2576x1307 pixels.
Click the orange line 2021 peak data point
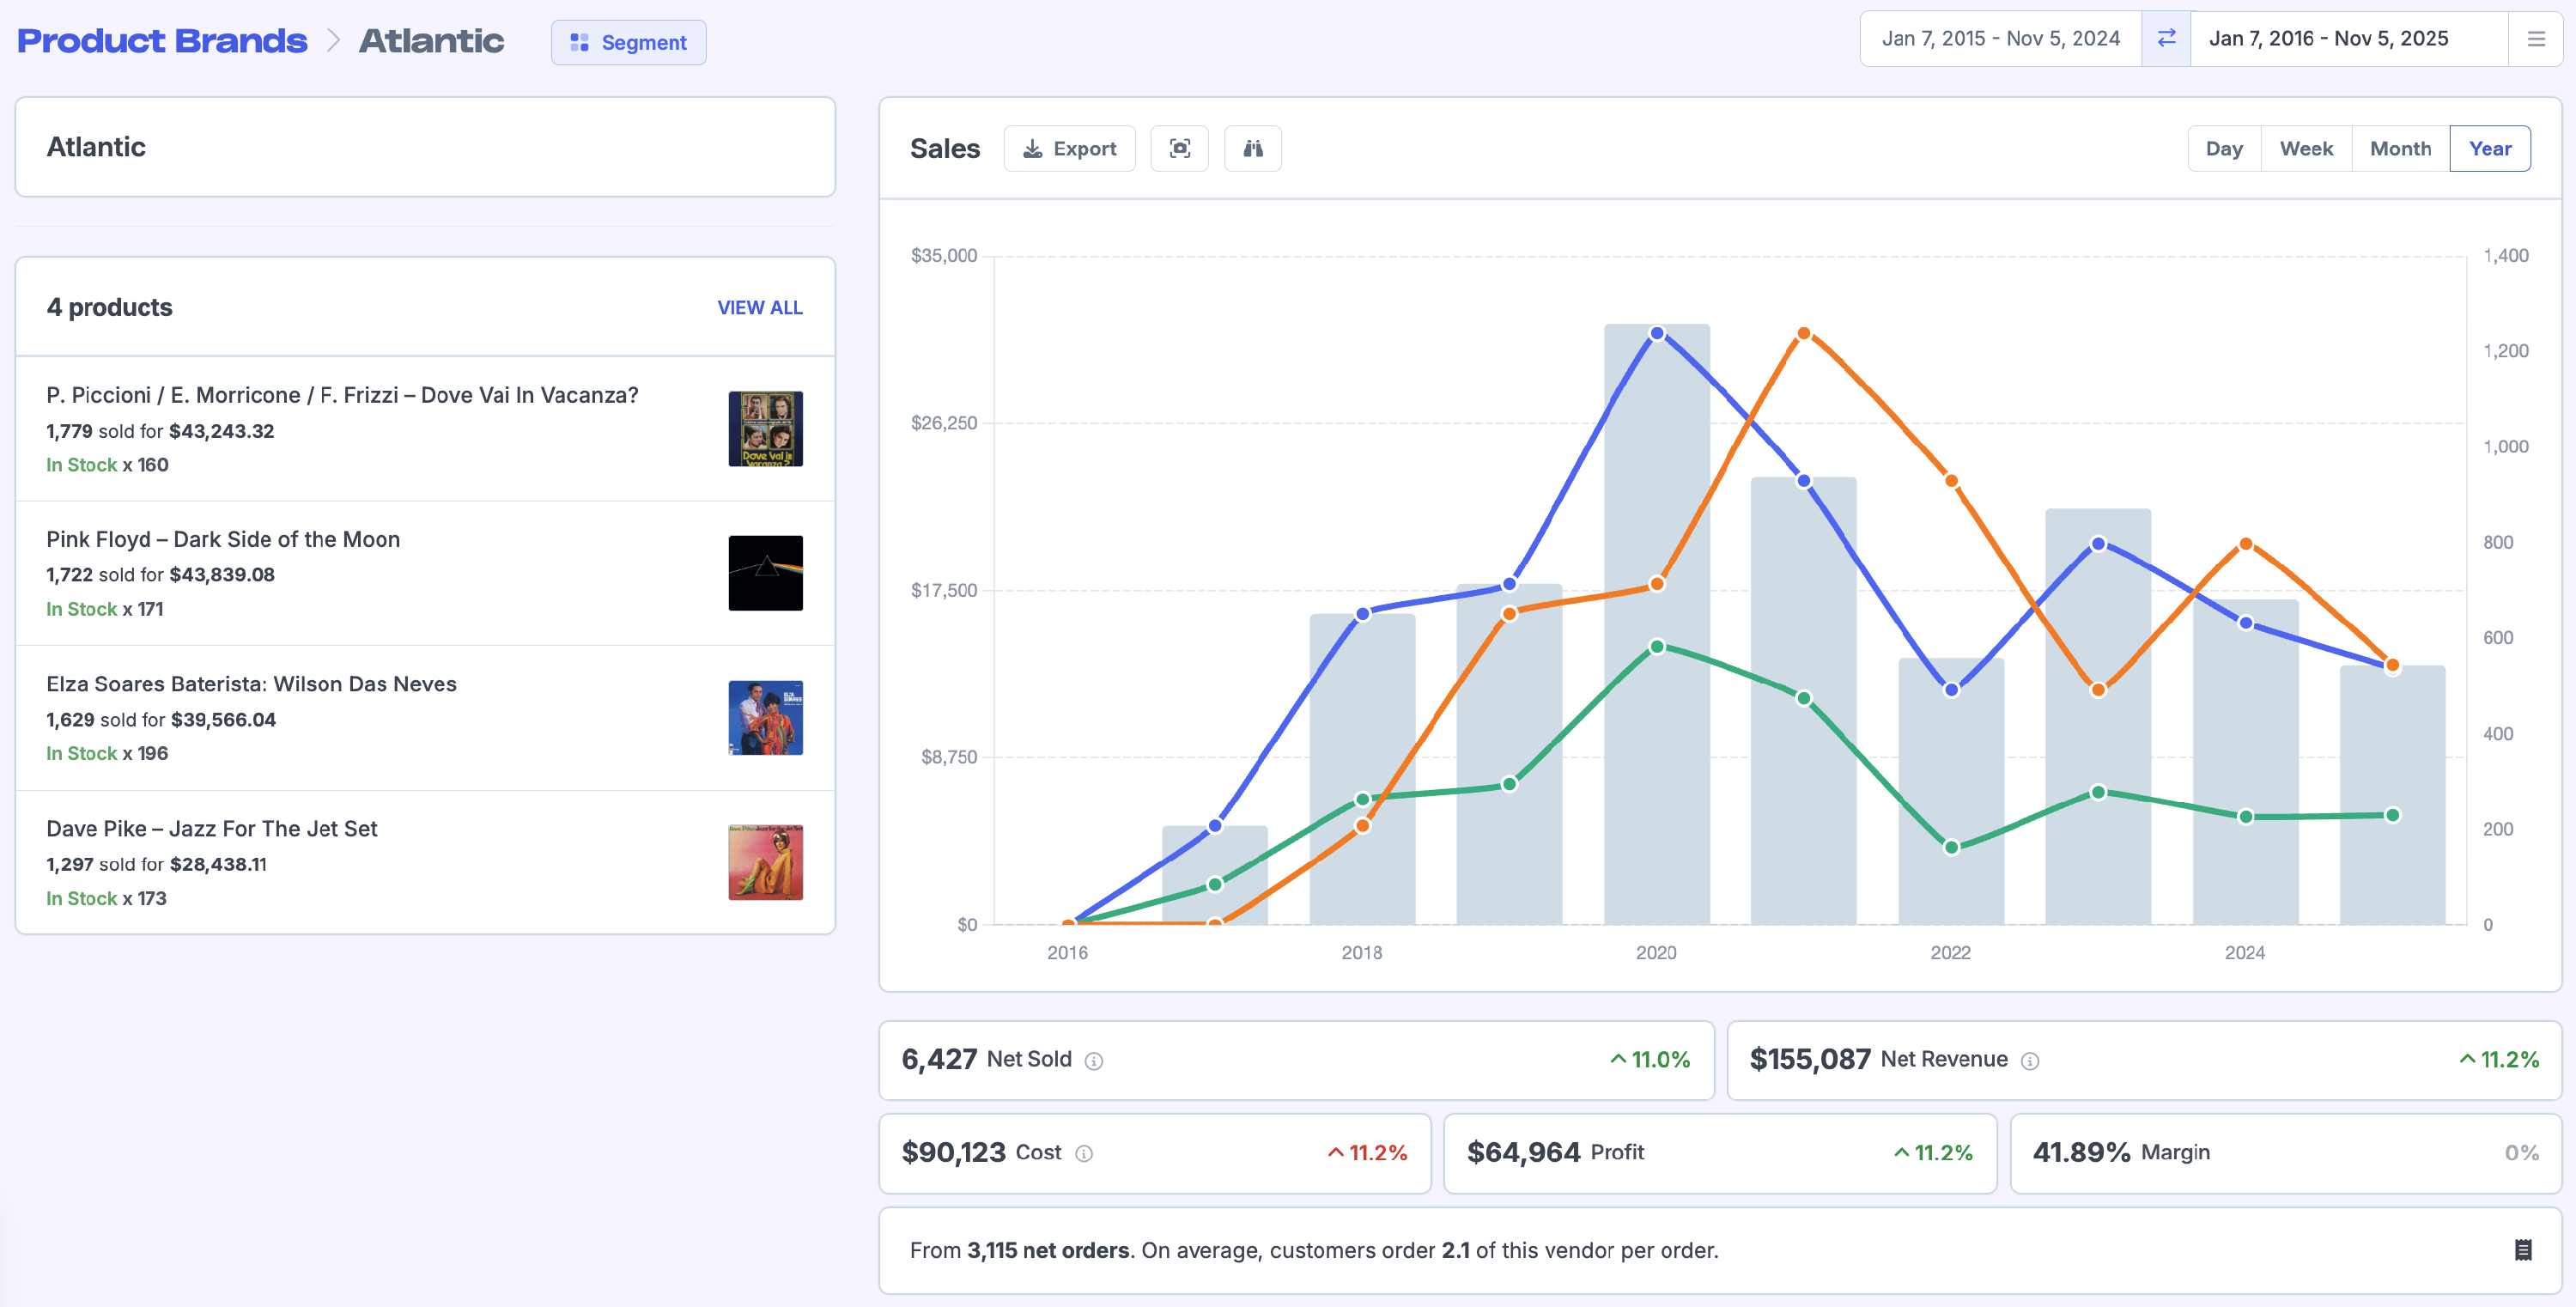1803,333
